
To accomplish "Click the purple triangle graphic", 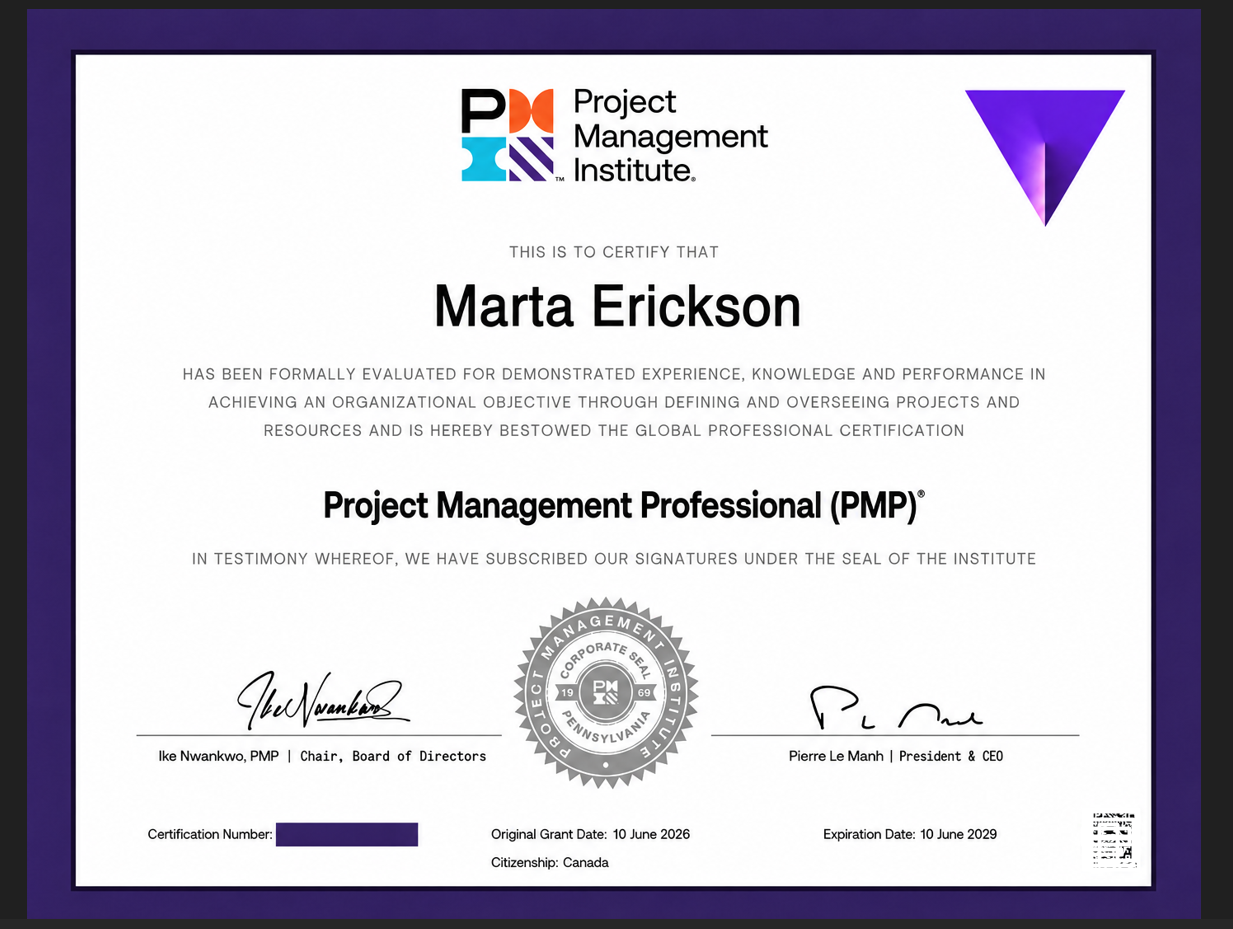I will tap(1045, 157).
